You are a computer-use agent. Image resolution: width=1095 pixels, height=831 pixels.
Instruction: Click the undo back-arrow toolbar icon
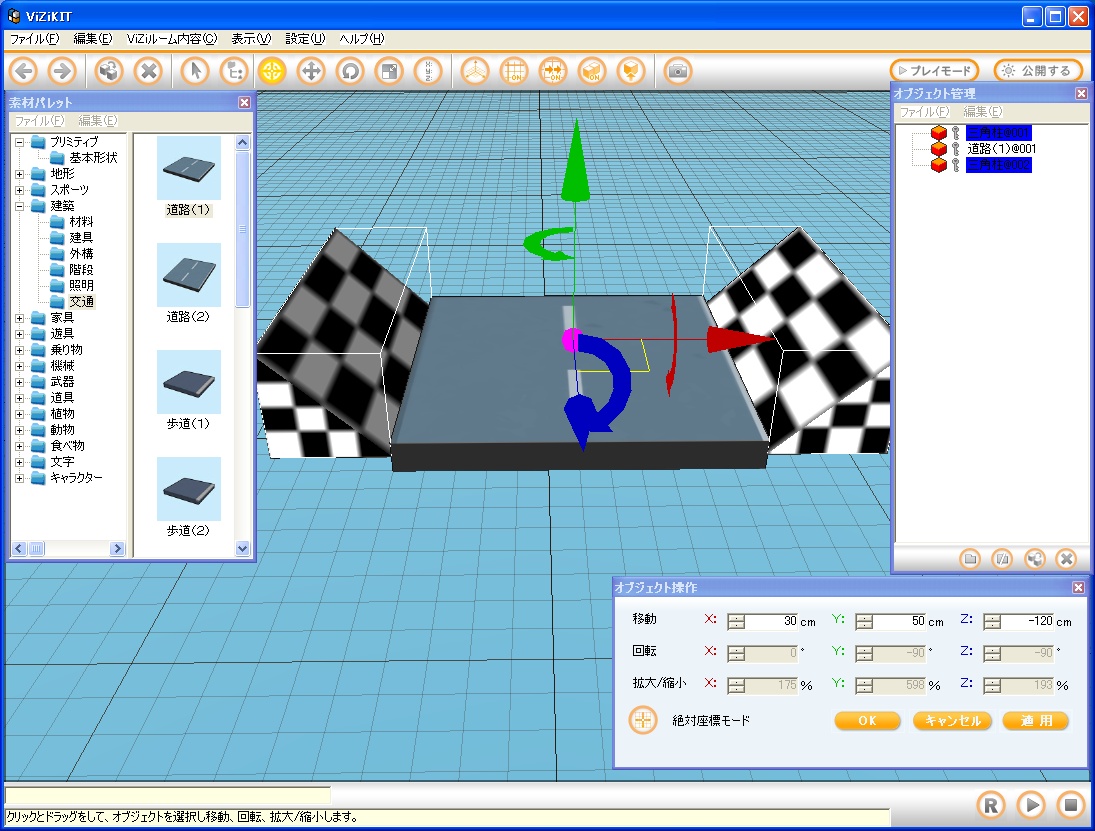[x=24, y=71]
